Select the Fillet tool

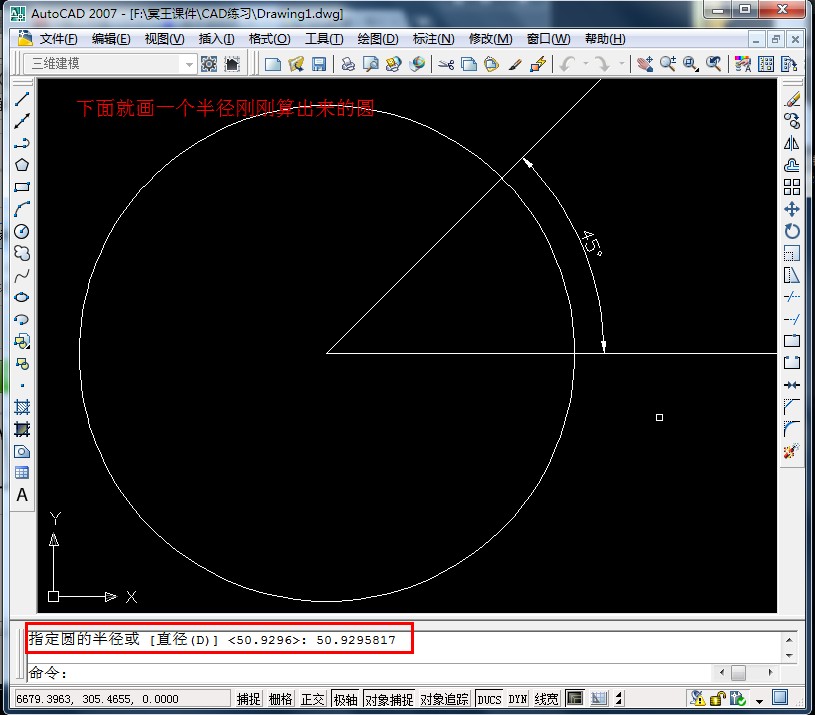tap(792, 429)
